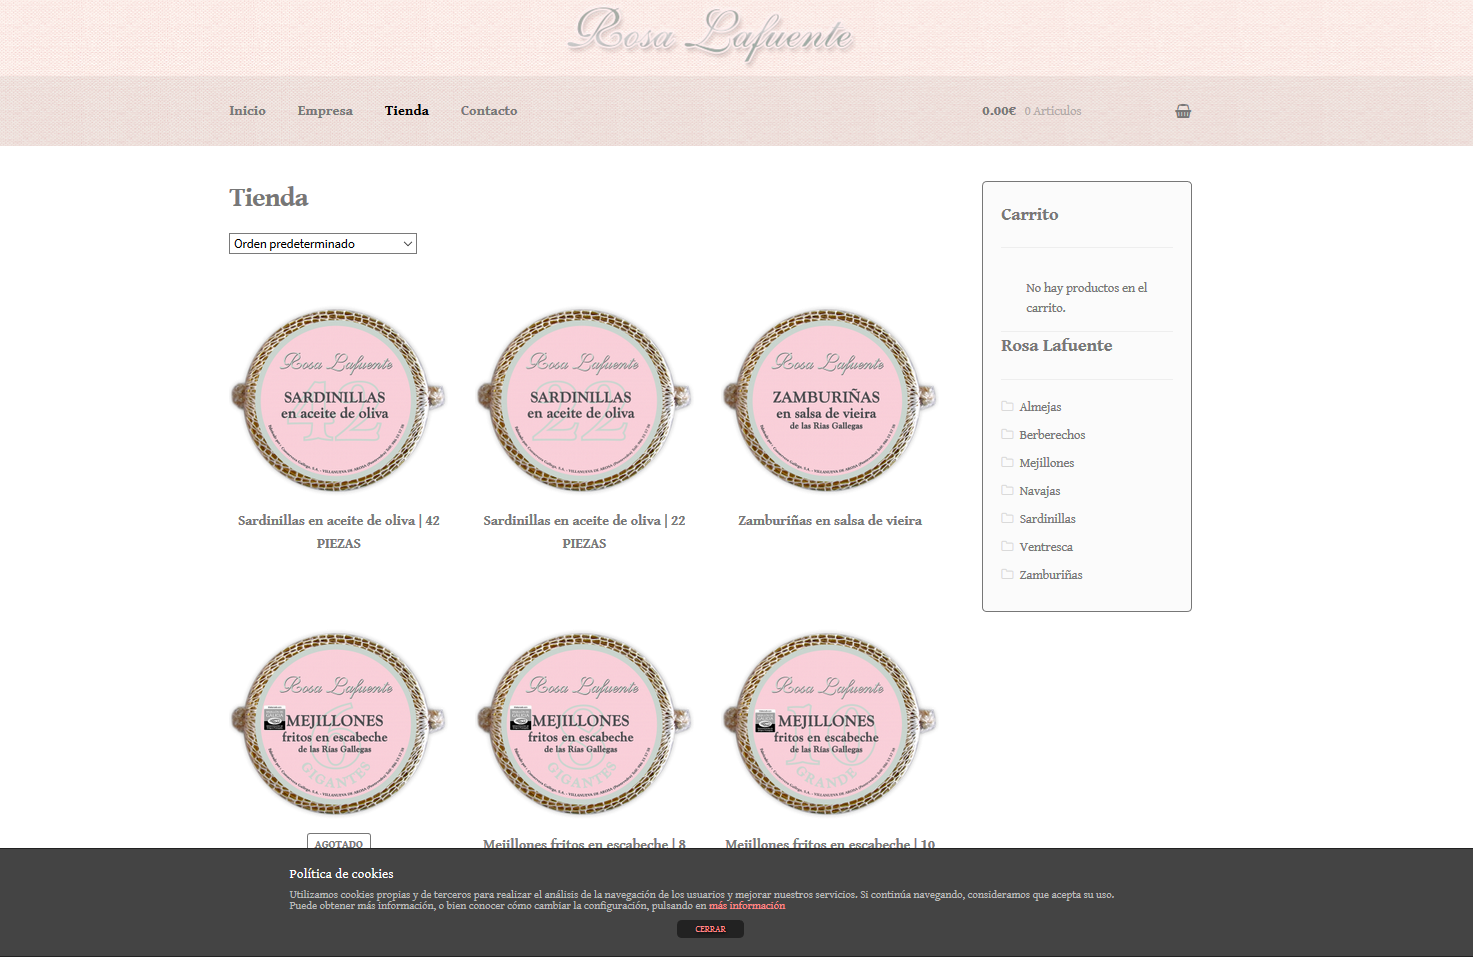The height and width of the screenshot is (957, 1473).
Task: Open the Berberechos category link
Action: (x=1052, y=435)
